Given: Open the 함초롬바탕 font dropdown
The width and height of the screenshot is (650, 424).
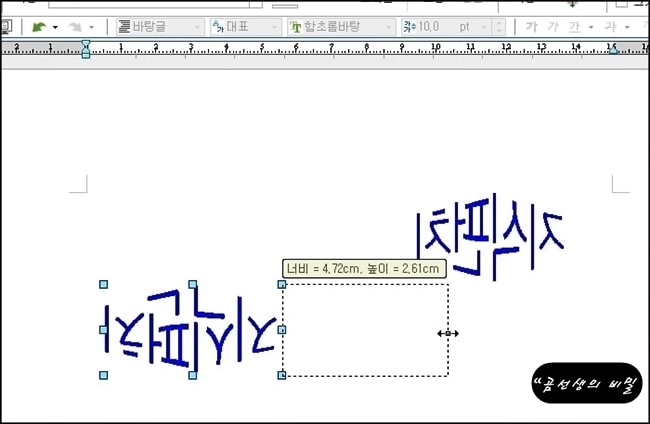Looking at the screenshot, I should (341, 27).
